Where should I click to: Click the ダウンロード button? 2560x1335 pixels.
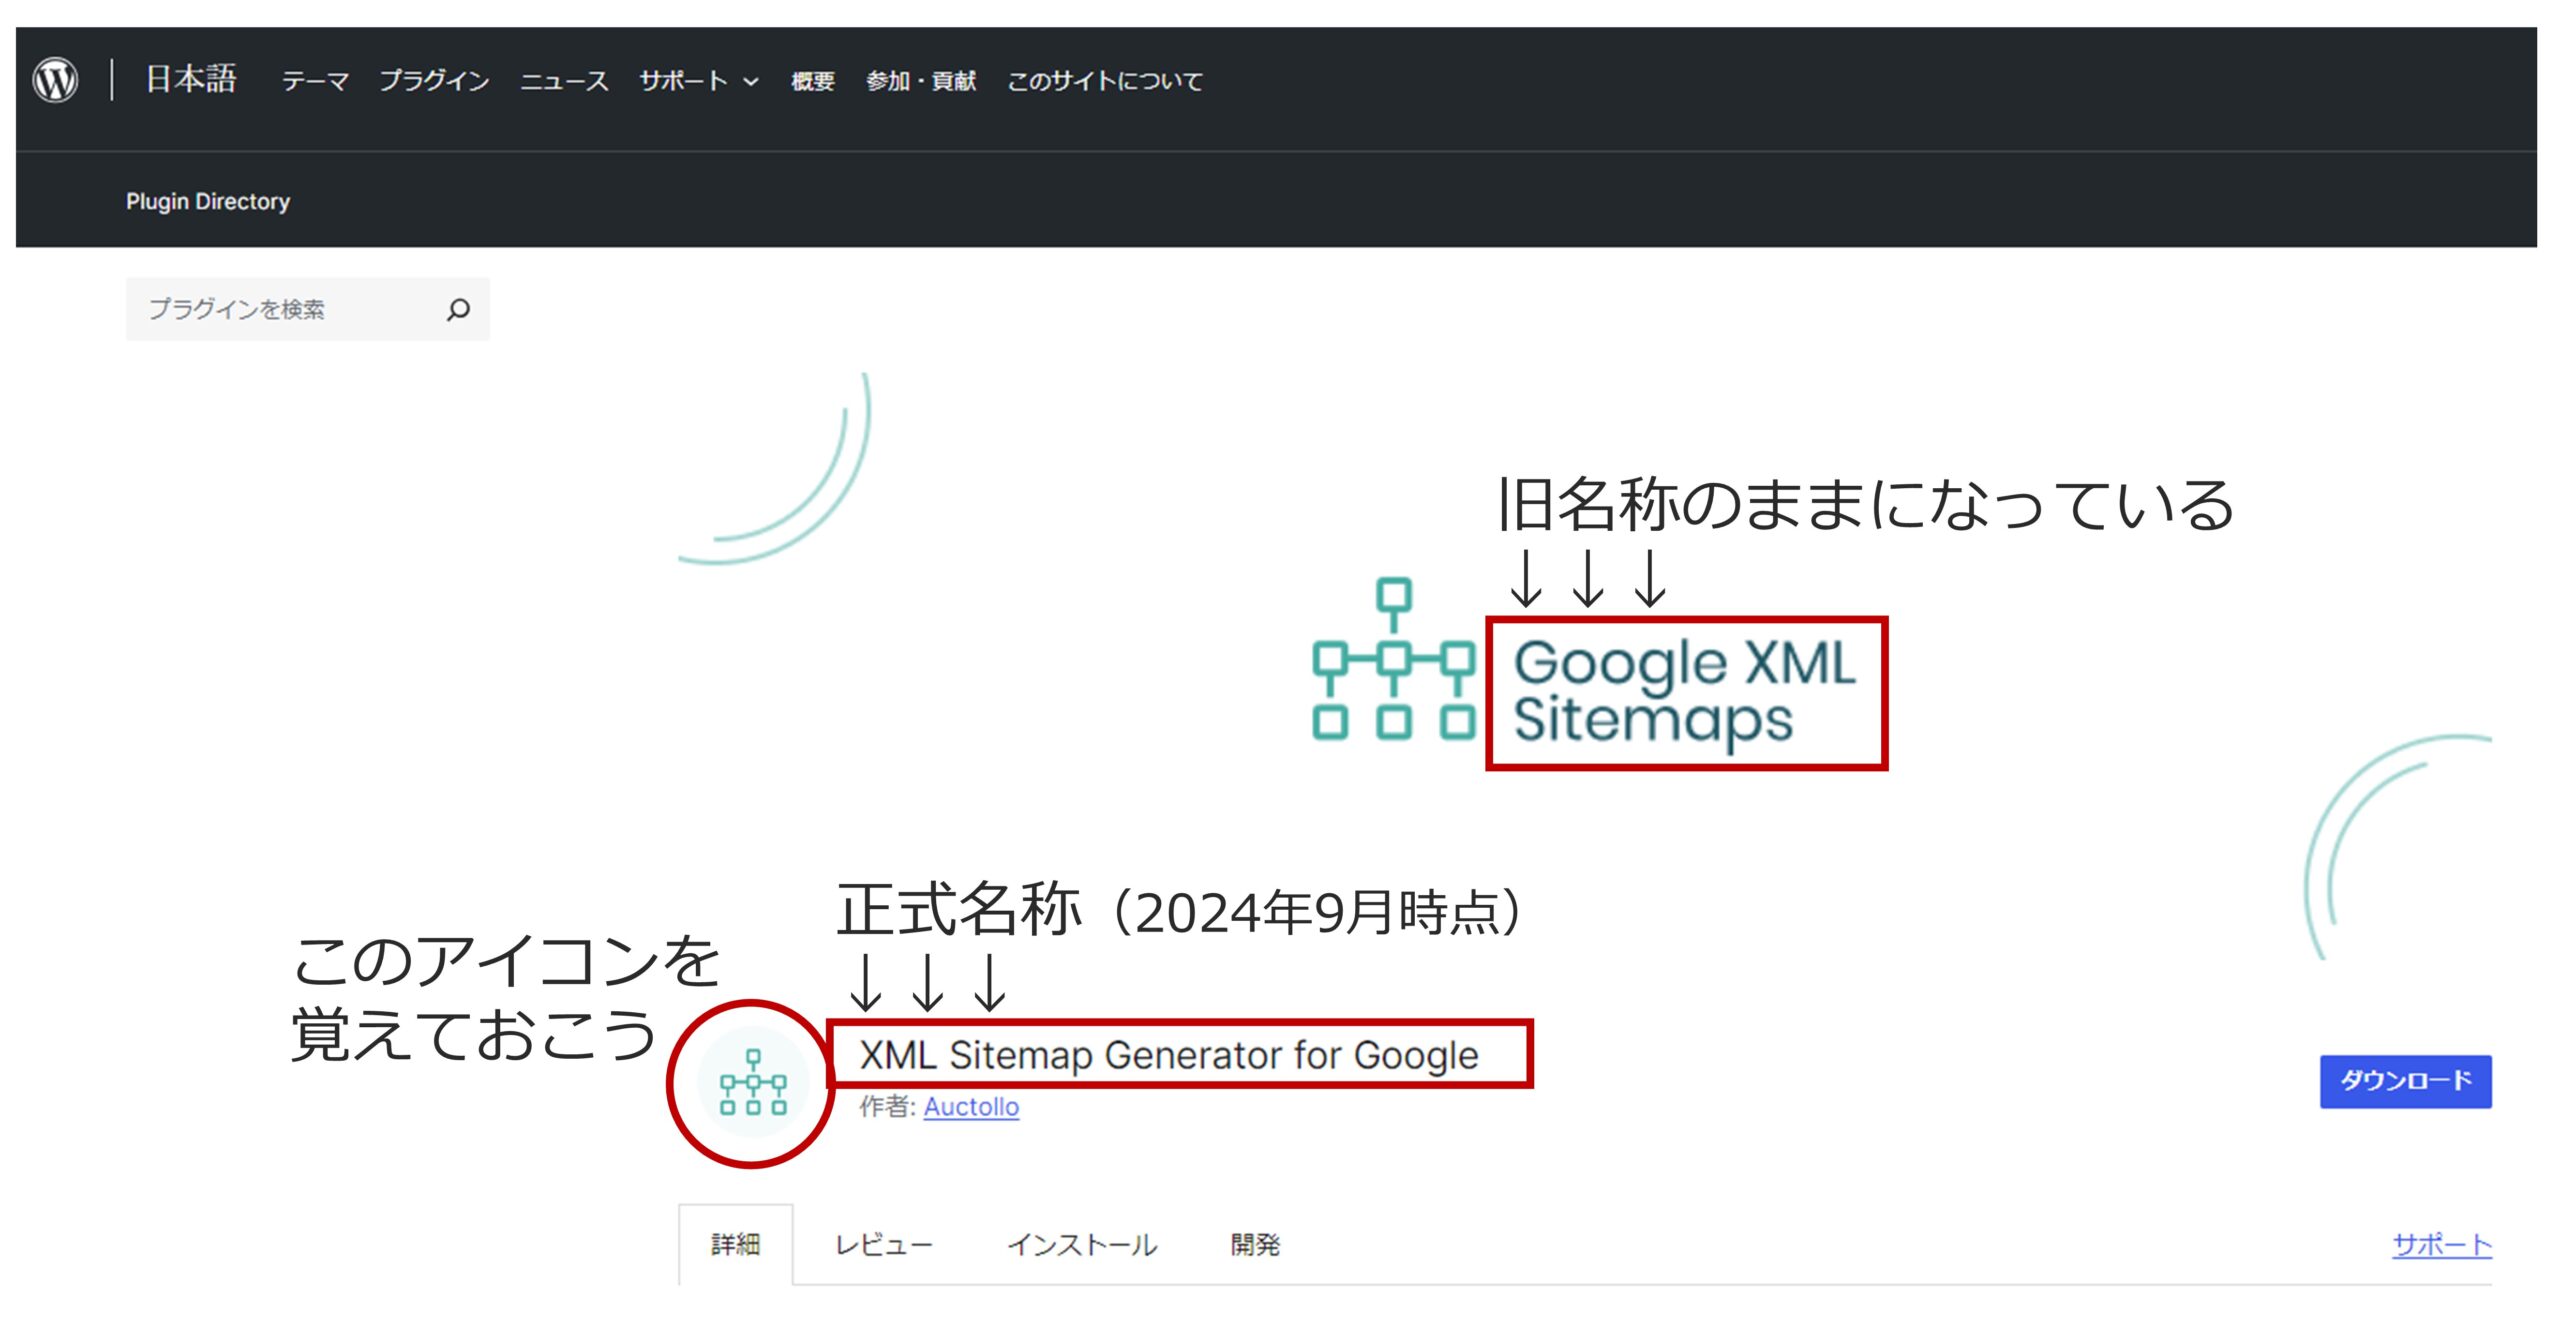pos(2405,1081)
